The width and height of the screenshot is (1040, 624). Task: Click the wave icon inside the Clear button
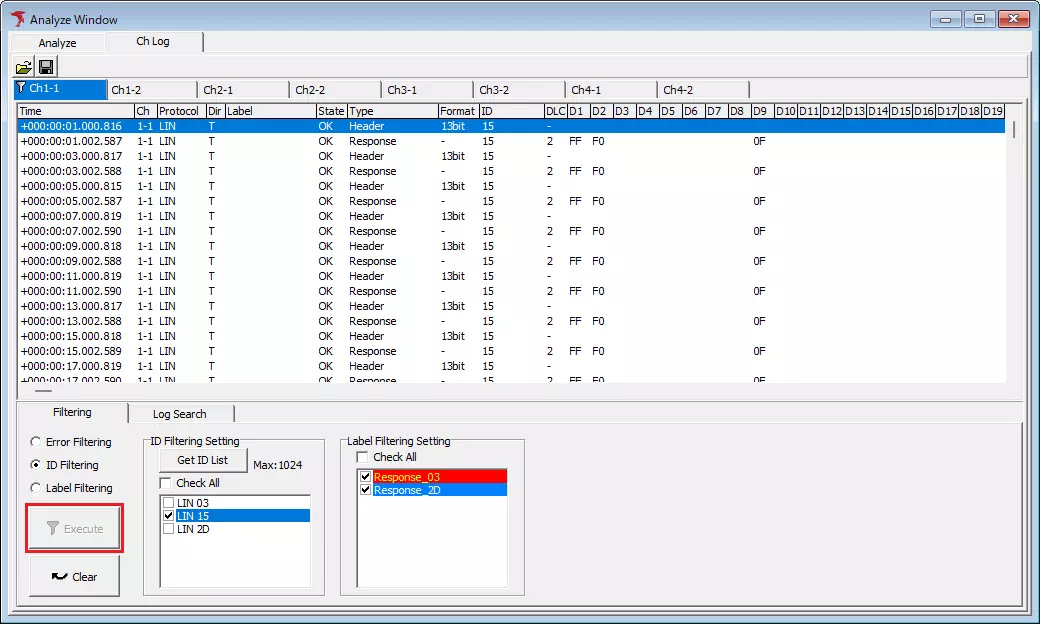pos(60,576)
